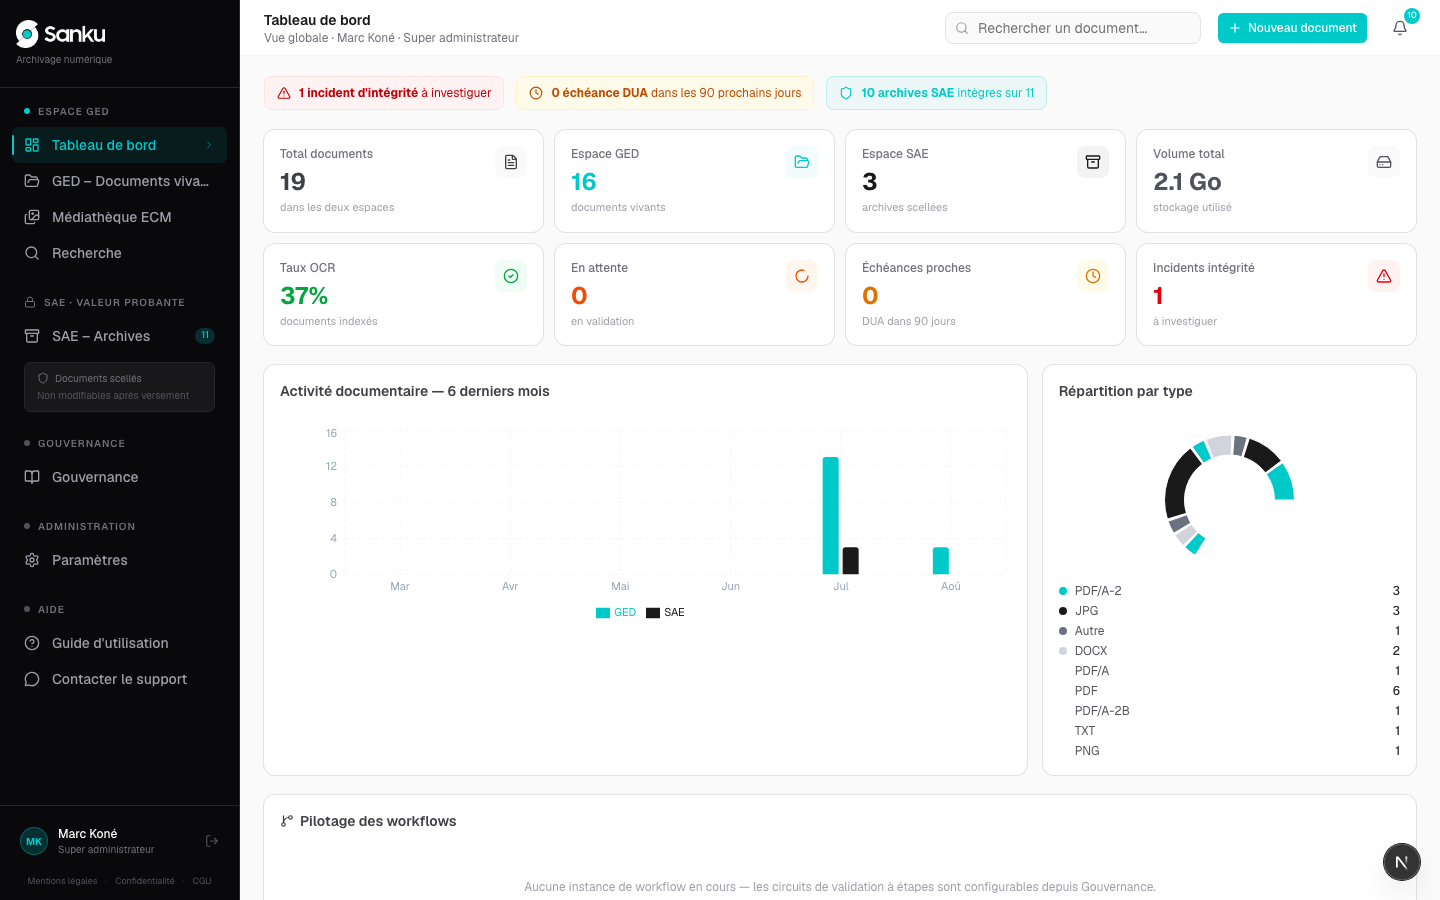Click the Échéances proches clock icon
The height and width of the screenshot is (900, 1440).
pos(1093,276)
